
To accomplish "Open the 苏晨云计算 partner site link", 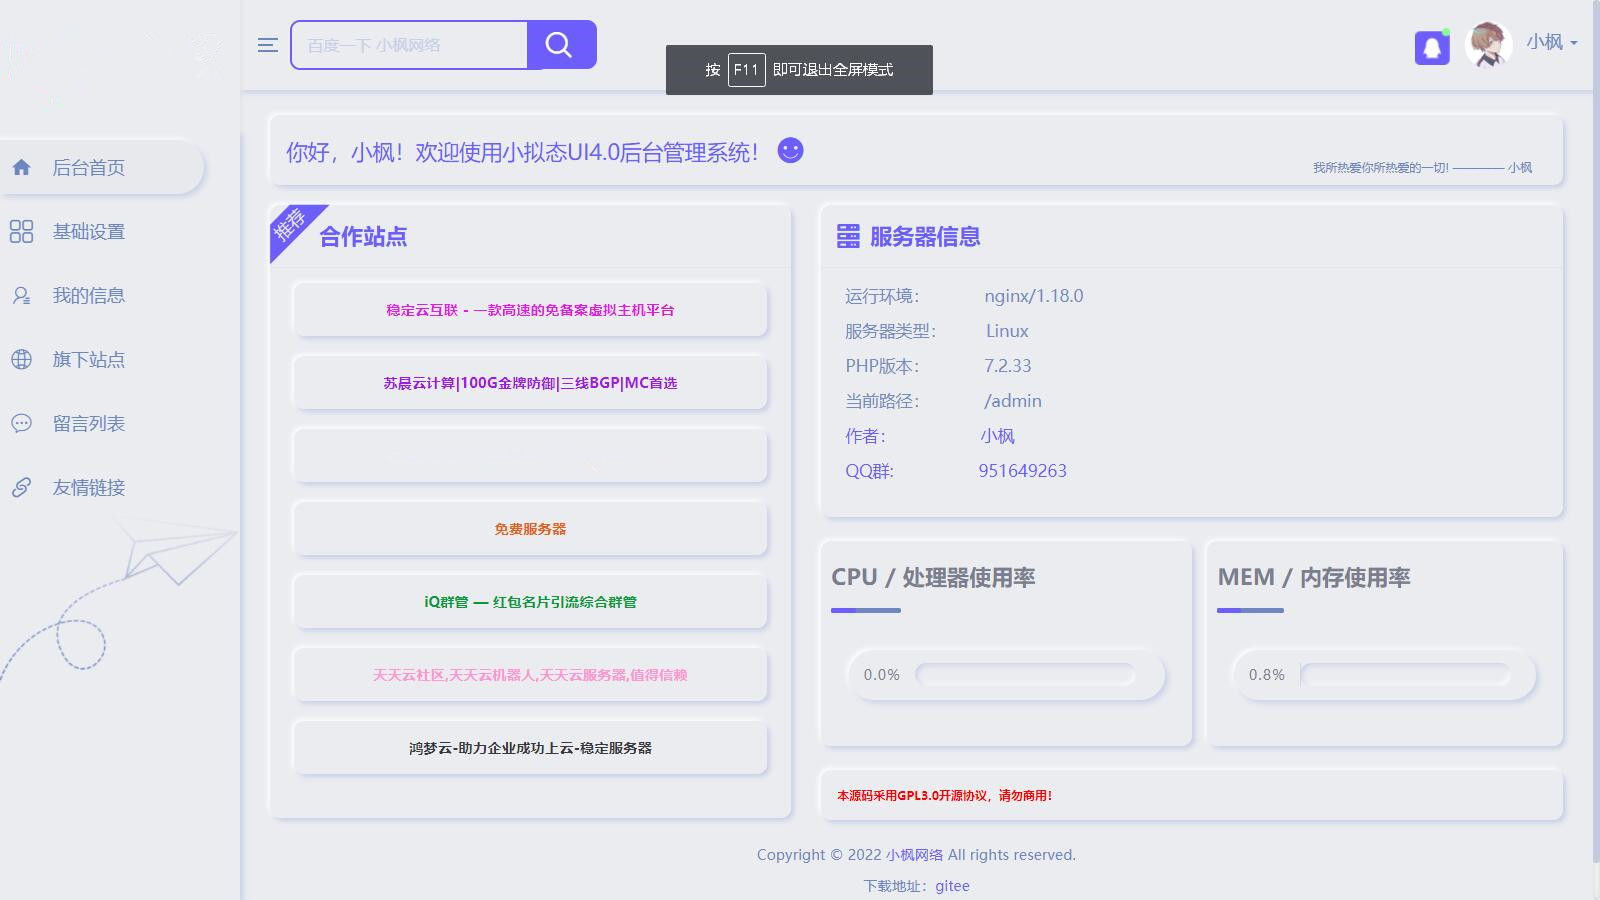I will coord(530,383).
